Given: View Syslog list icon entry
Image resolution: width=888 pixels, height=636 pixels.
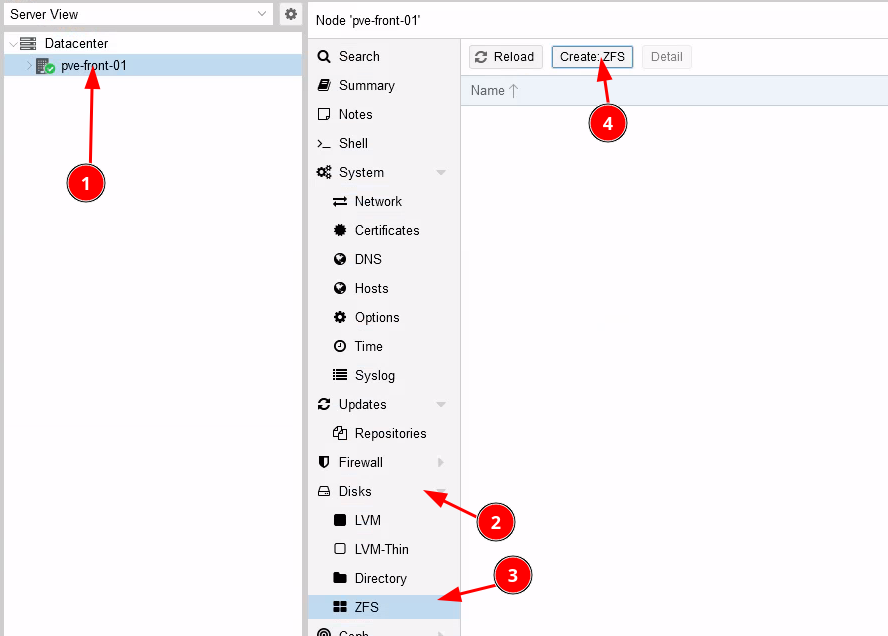Looking at the screenshot, I should tap(340, 375).
